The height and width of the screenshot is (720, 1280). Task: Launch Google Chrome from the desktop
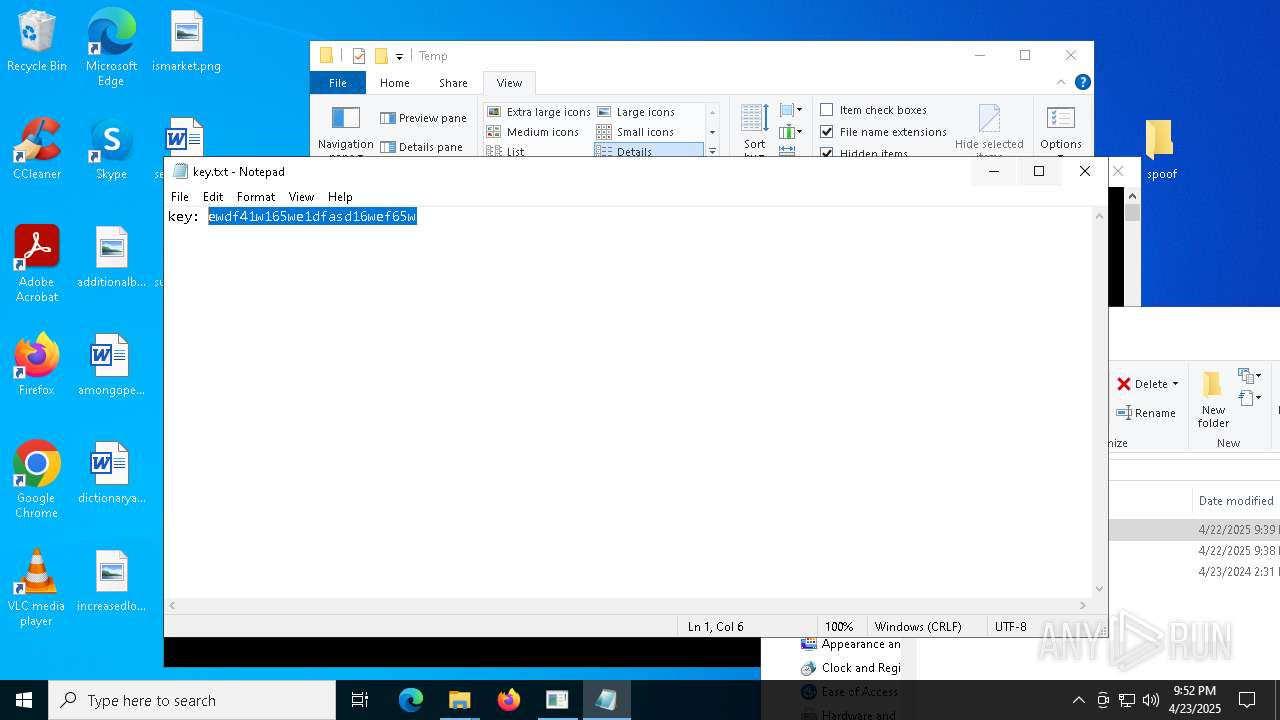tap(37, 480)
